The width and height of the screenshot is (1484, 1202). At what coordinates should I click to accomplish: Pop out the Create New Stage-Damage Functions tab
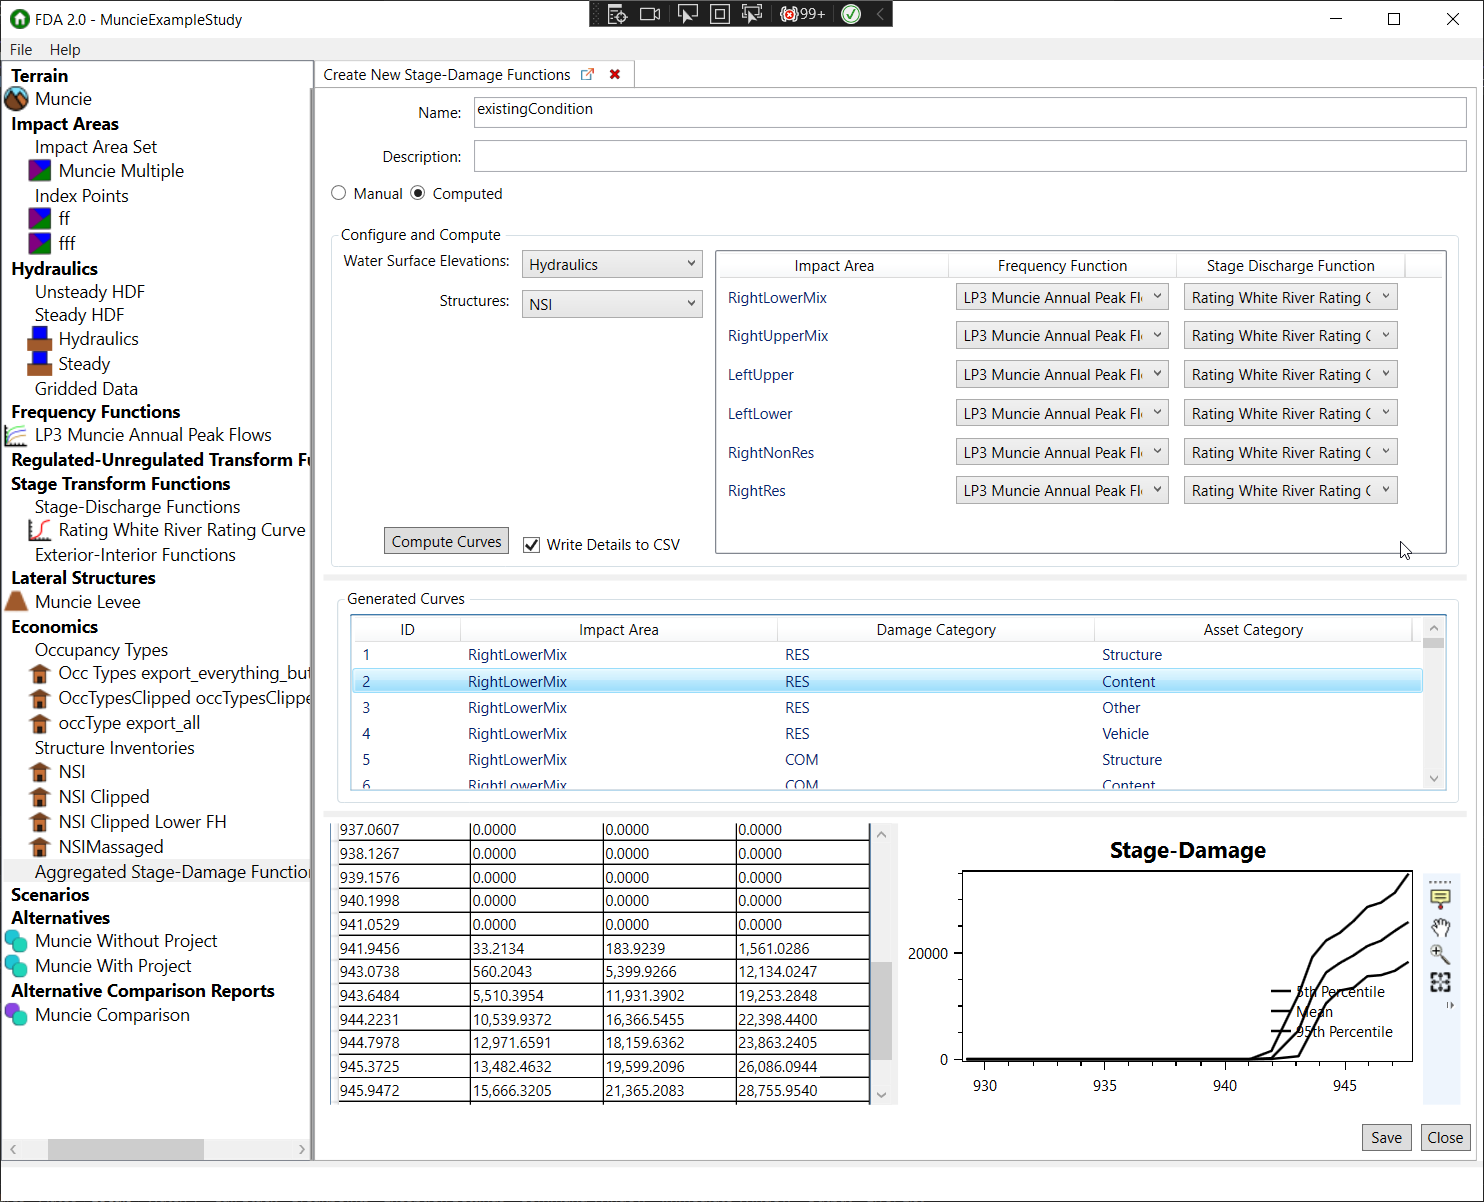click(587, 73)
